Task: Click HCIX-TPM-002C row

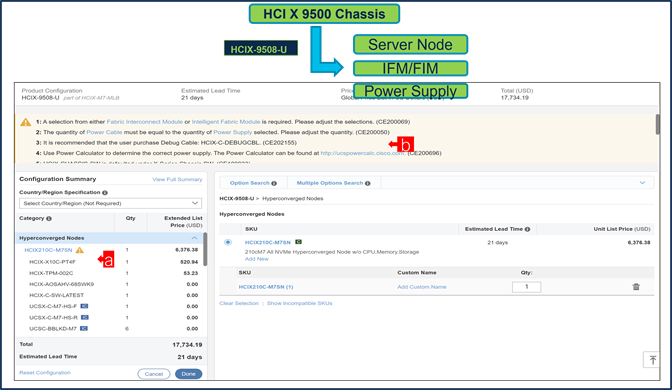Action: (109, 273)
